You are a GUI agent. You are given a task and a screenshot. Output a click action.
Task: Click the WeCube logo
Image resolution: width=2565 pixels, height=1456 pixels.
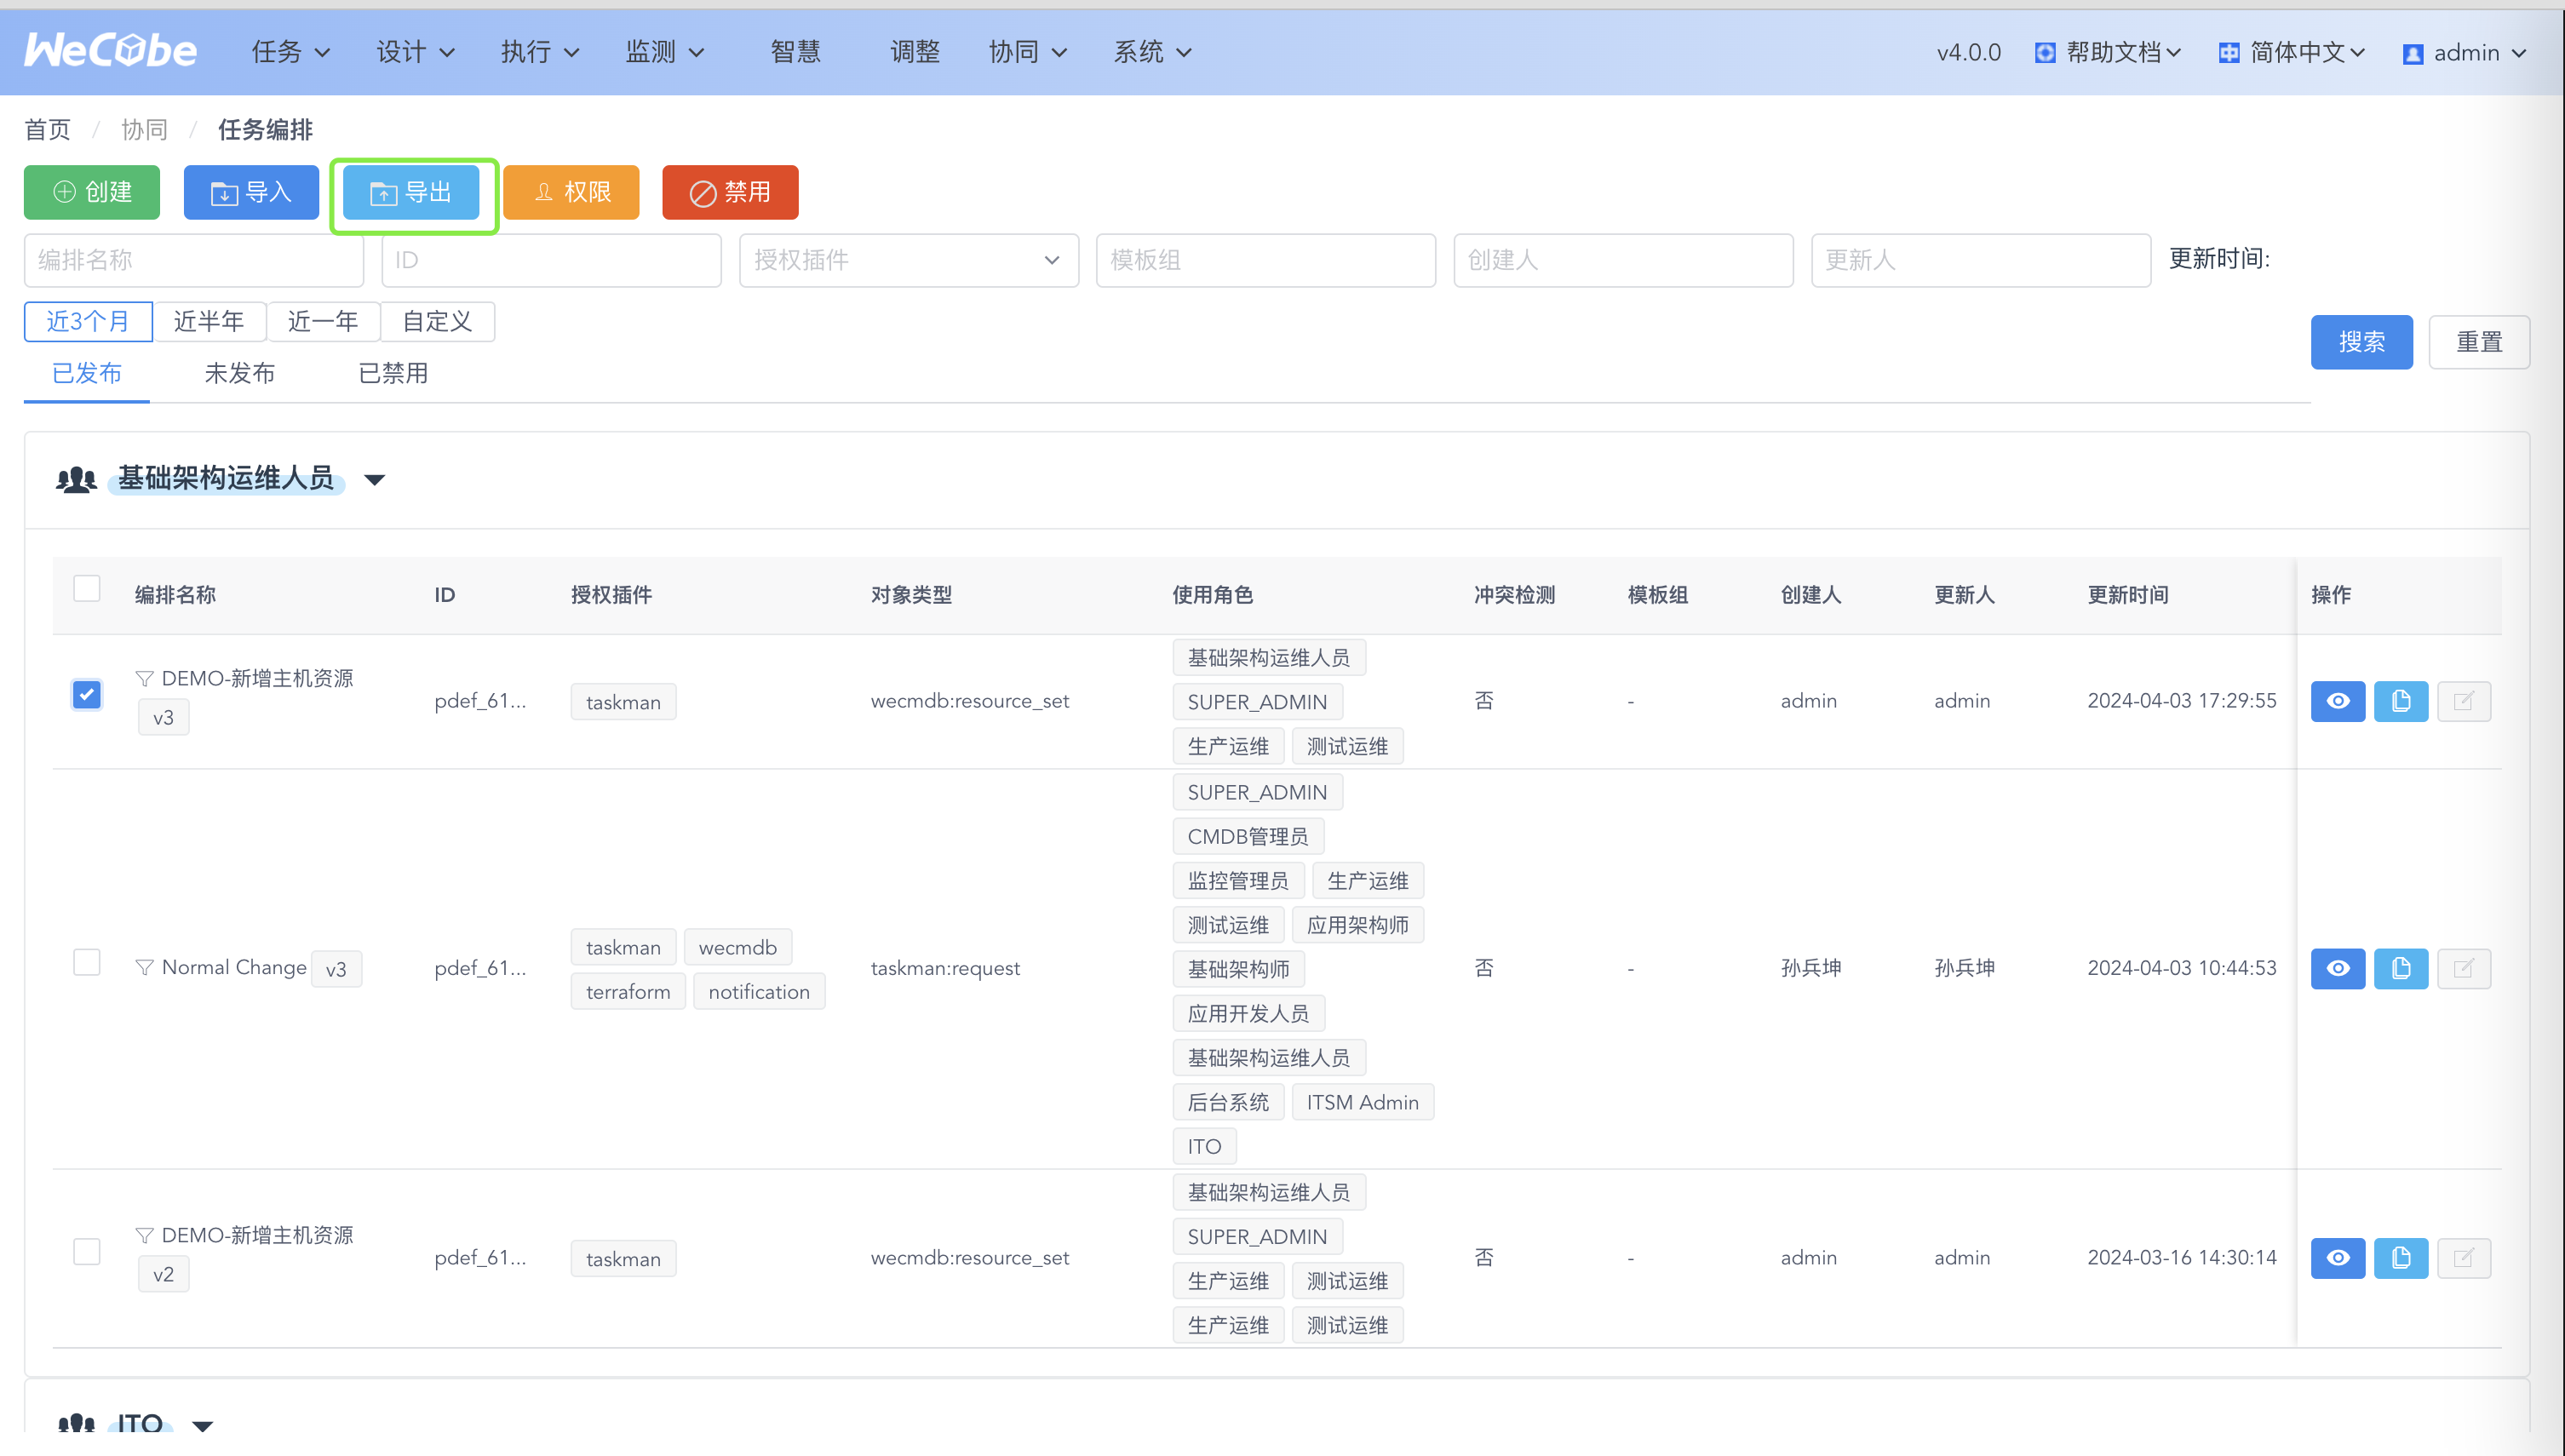point(110,51)
